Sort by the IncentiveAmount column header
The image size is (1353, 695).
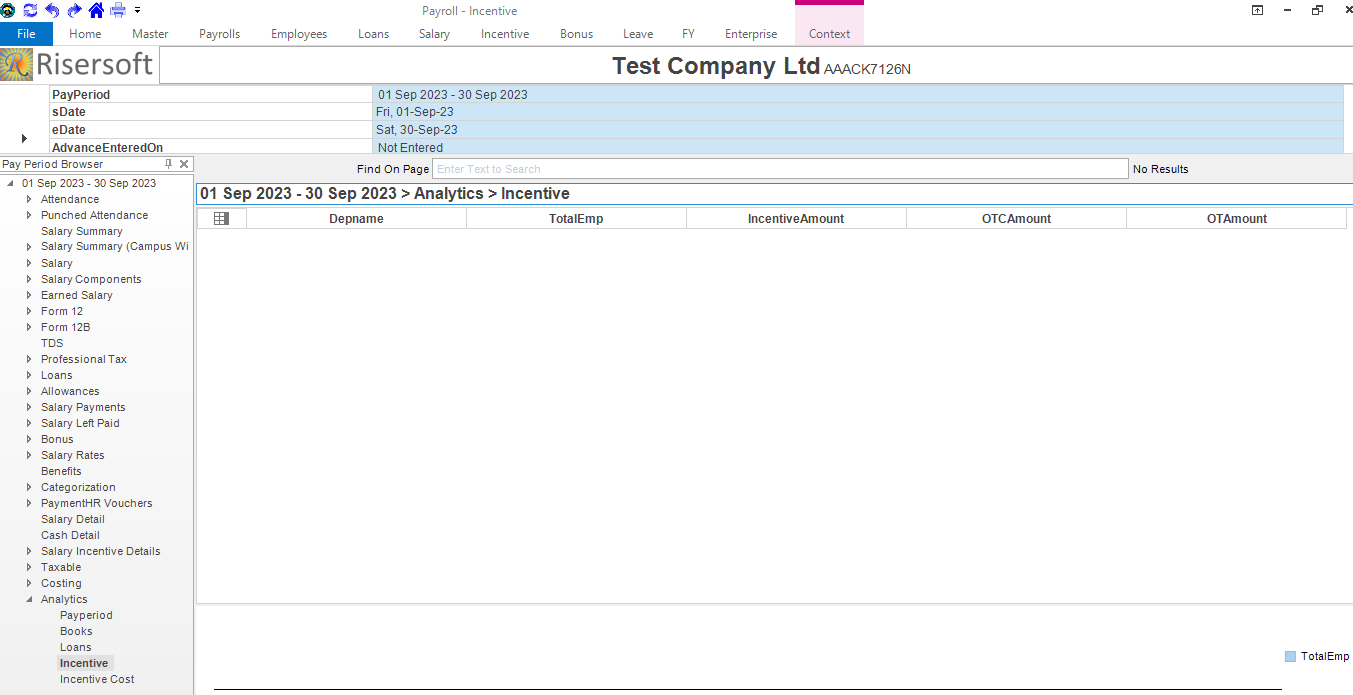[x=796, y=219]
